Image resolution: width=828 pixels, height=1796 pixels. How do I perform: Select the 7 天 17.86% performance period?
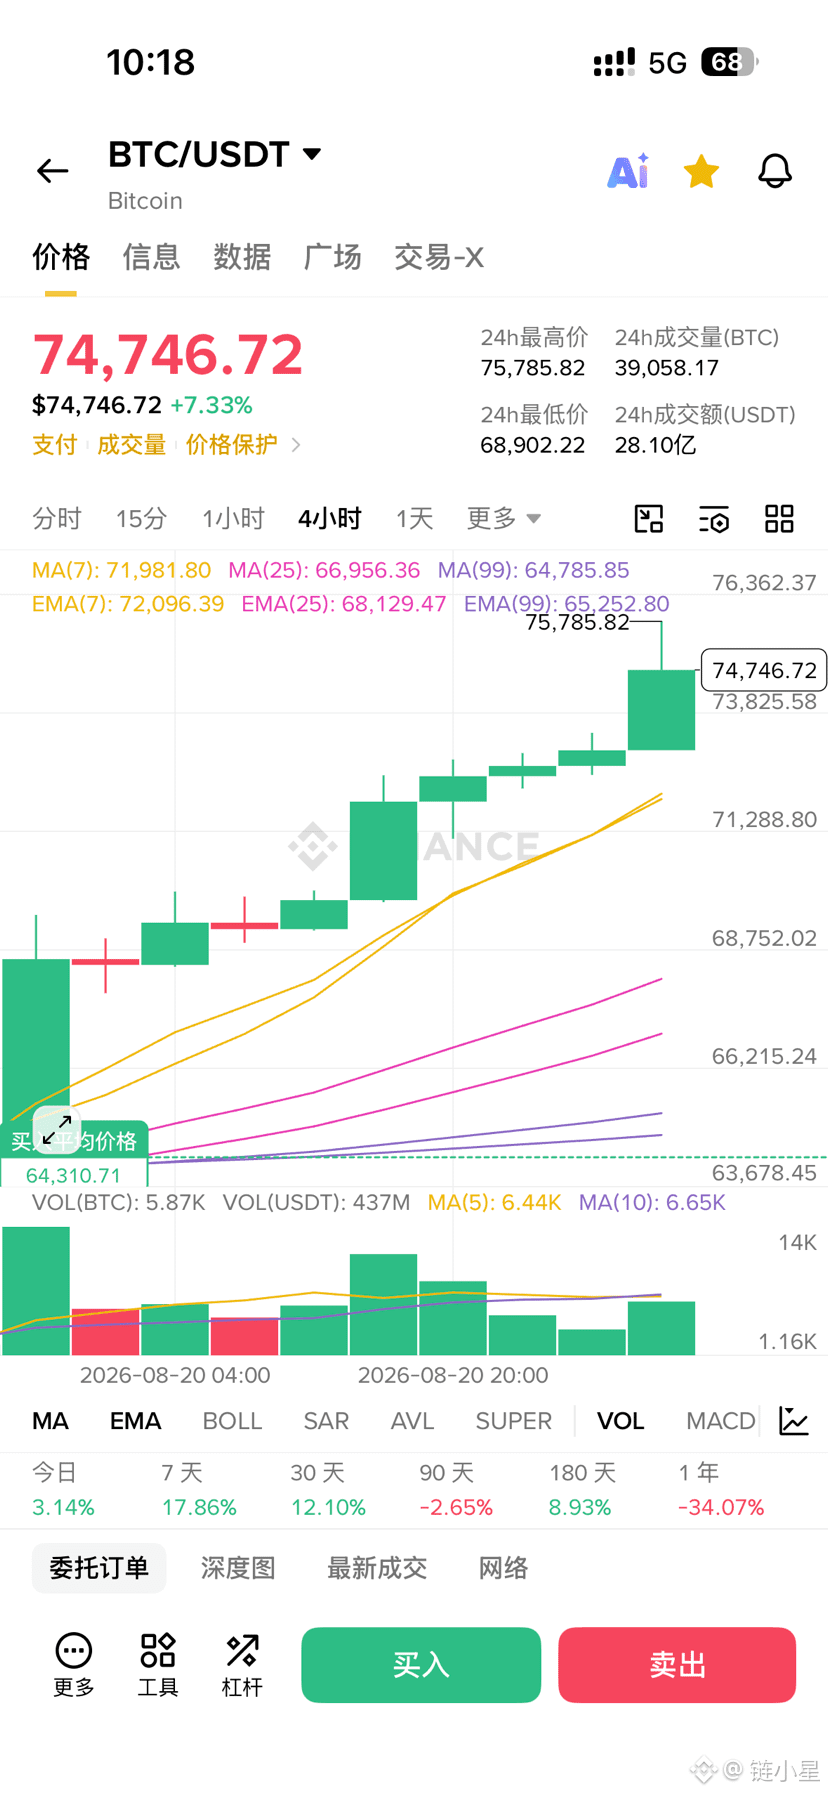(x=199, y=1490)
